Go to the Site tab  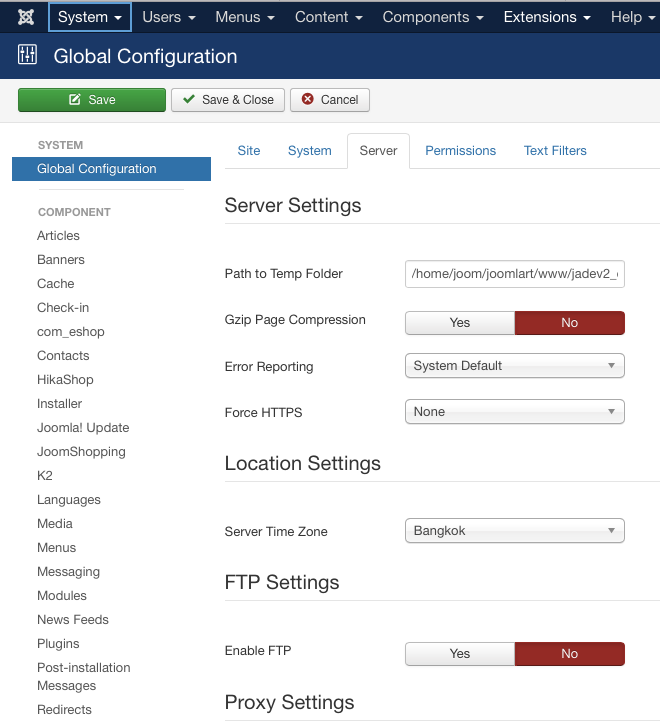pyautogui.click(x=249, y=151)
